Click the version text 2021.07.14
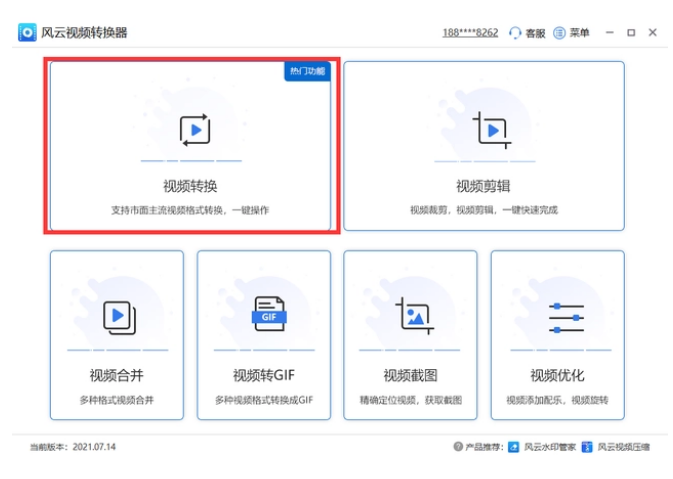The image size is (673, 479). click(94, 447)
